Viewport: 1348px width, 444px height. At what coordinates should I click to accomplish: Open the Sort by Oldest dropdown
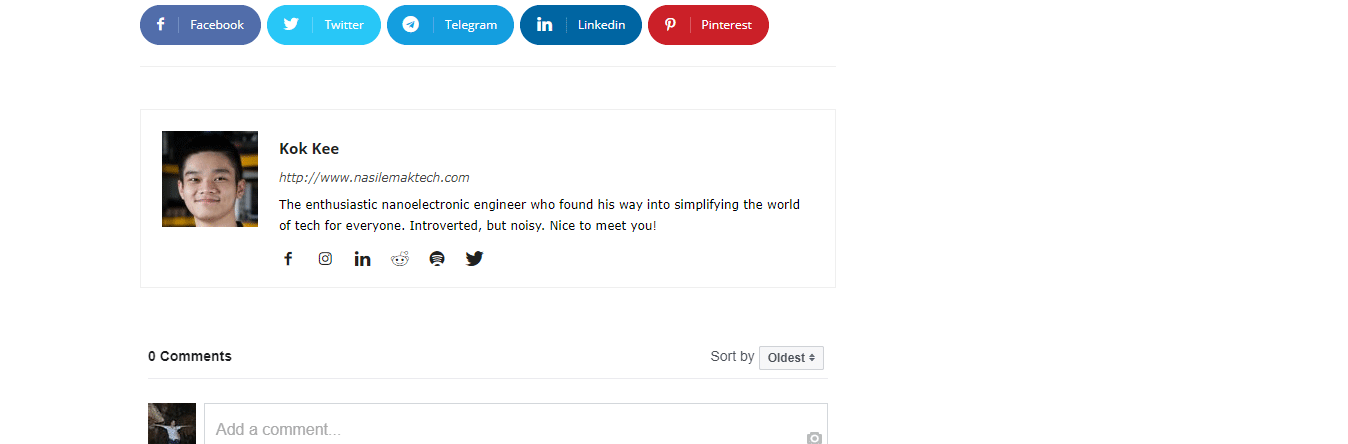coord(791,358)
